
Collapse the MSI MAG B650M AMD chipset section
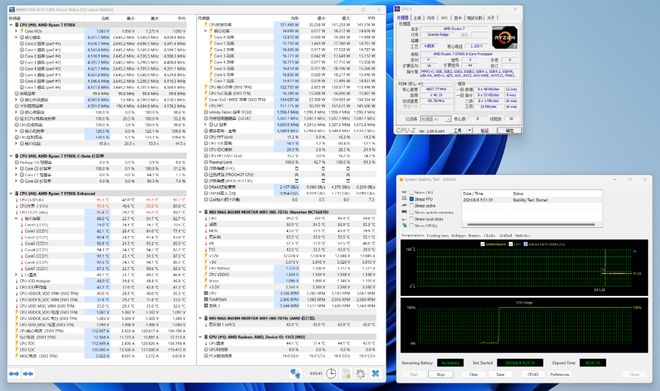coord(201,318)
